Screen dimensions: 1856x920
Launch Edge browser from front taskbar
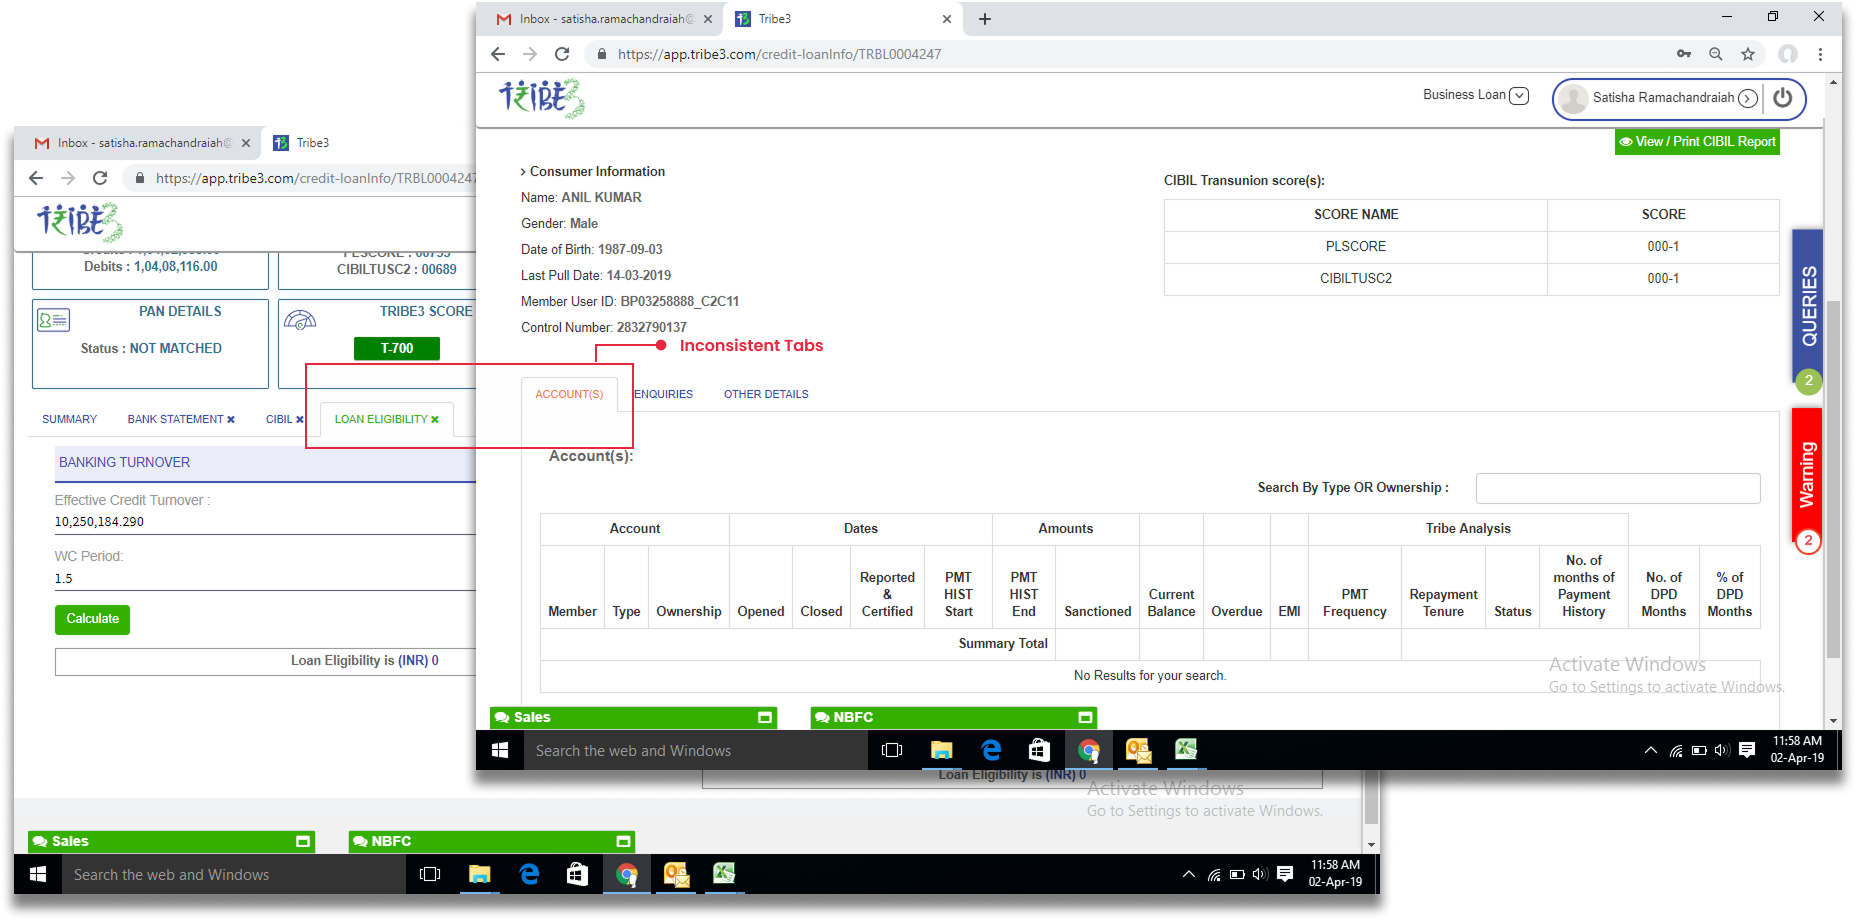(x=991, y=750)
